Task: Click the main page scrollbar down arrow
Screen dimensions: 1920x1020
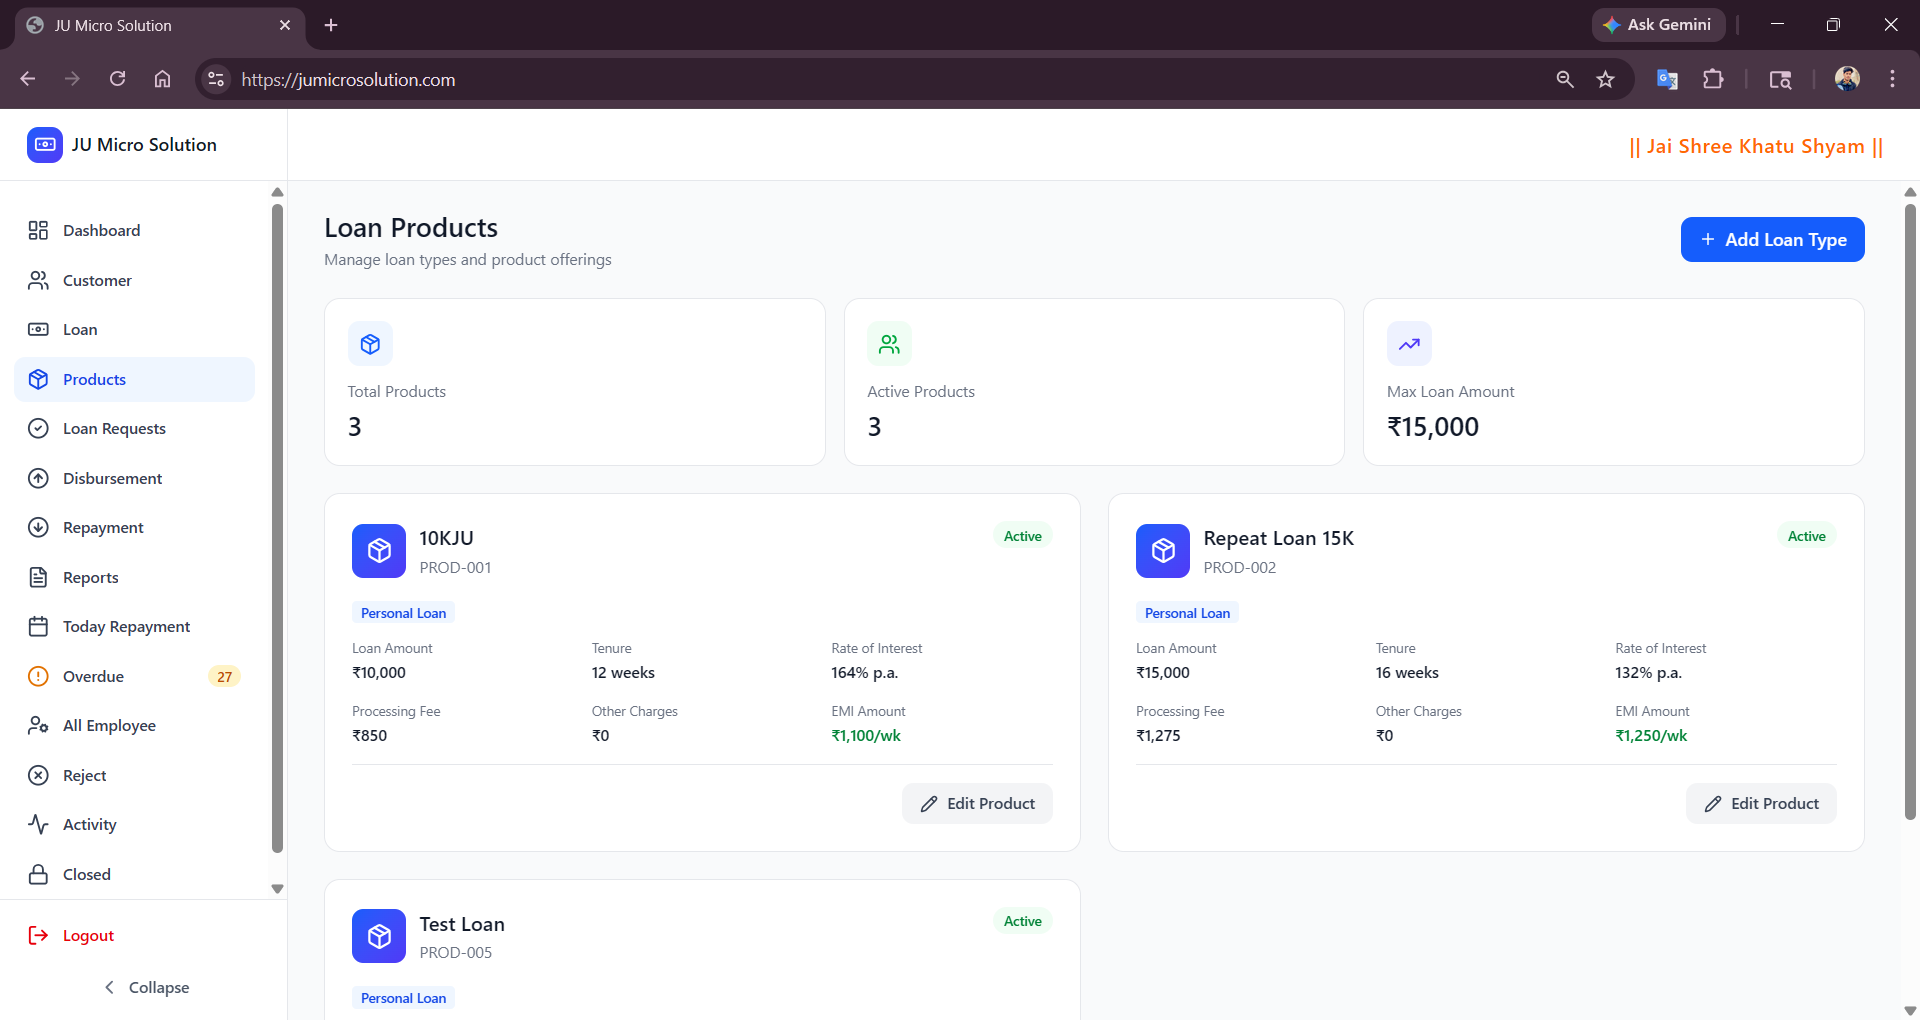Action: click(1910, 1010)
